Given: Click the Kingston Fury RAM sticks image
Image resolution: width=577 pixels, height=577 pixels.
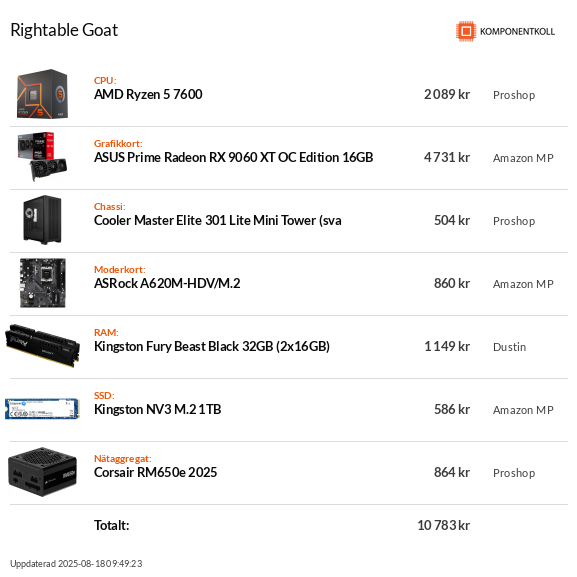Looking at the screenshot, I should point(42,346).
